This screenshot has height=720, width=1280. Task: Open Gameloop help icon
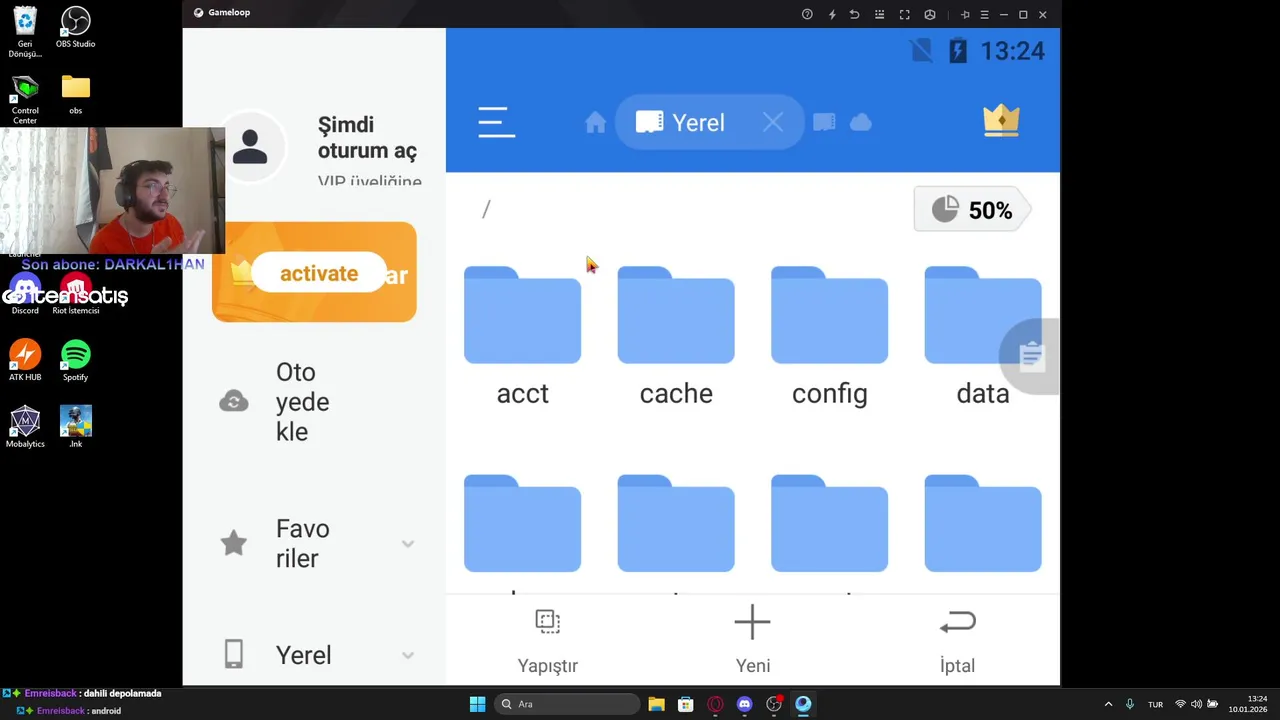tap(807, 14)
